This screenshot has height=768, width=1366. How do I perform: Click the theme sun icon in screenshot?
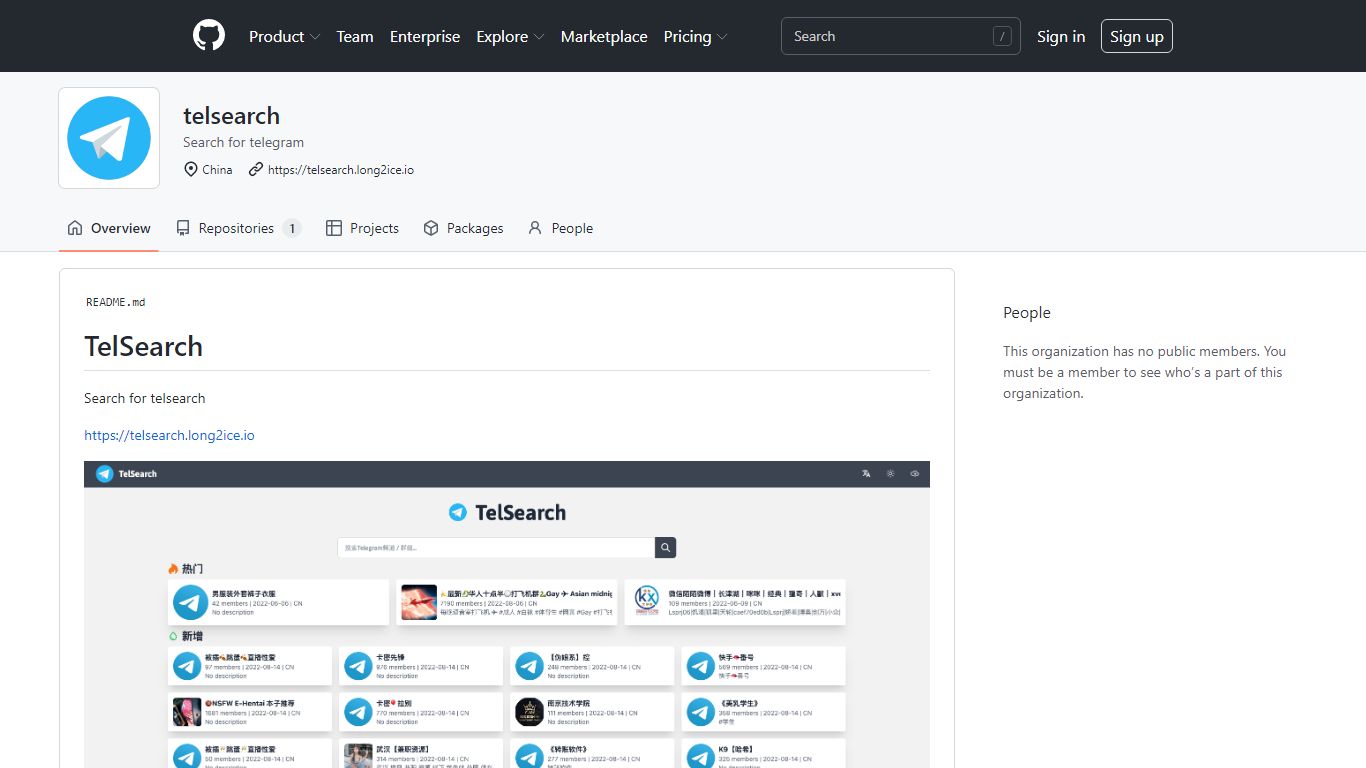[x=890, y=474]
